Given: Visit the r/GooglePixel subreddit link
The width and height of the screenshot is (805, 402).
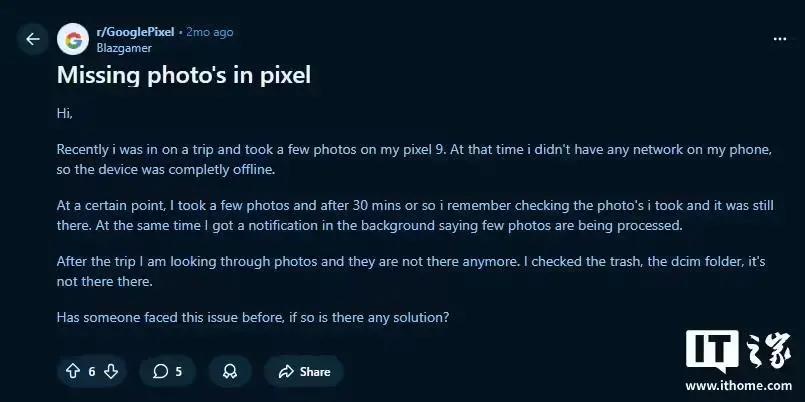Looking at the screenshot, I should tap(135, 32).
